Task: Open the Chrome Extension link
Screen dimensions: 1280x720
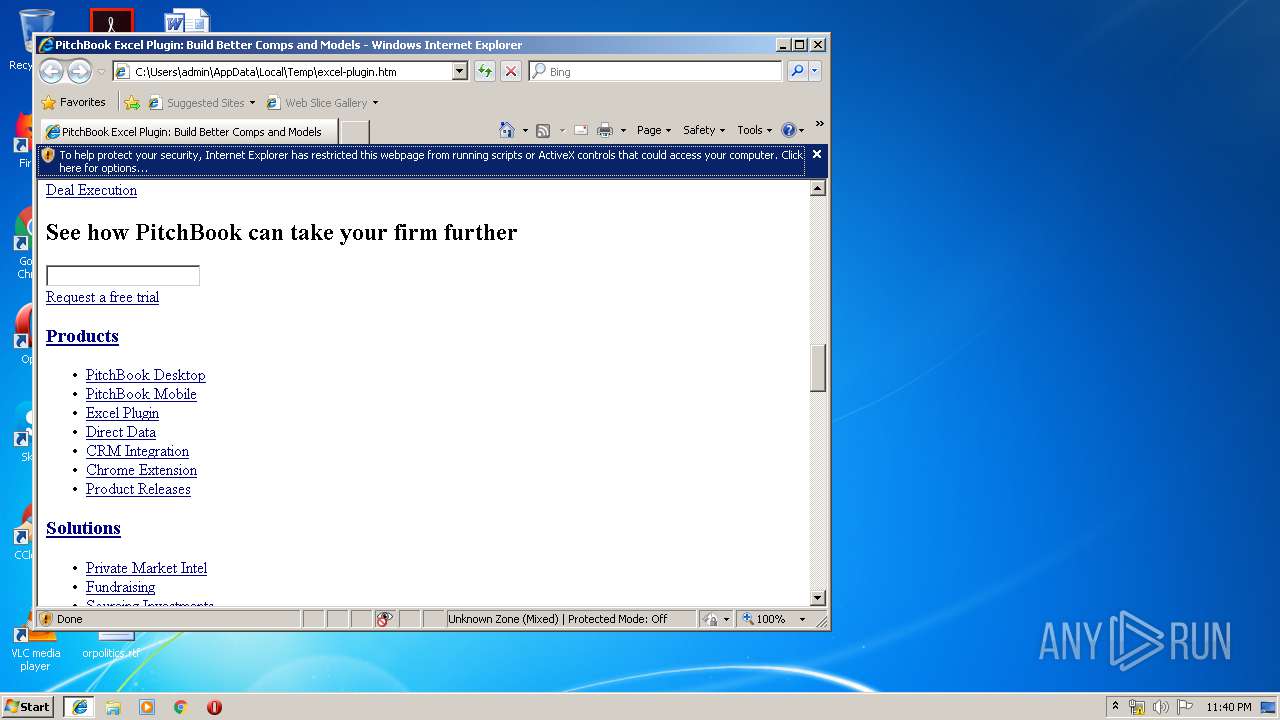Action: point(141,470)
